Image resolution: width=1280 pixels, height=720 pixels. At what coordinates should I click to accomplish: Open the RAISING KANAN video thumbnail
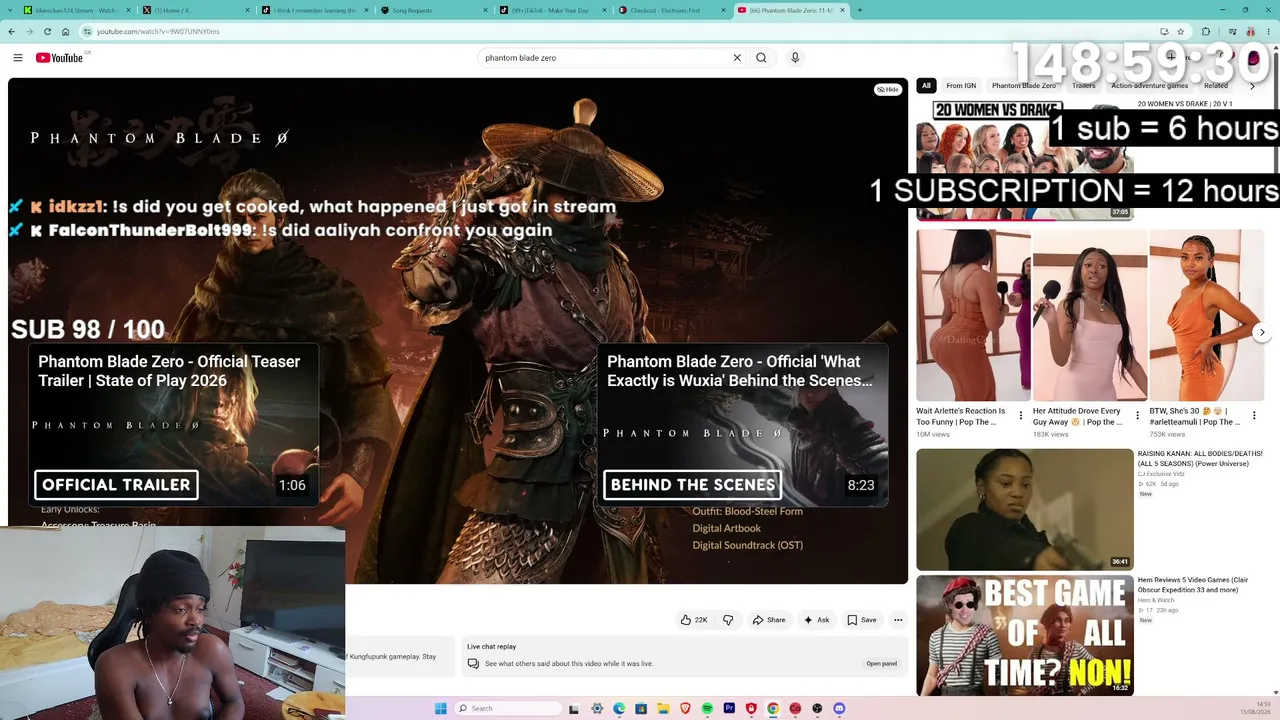pos(1025,510)
